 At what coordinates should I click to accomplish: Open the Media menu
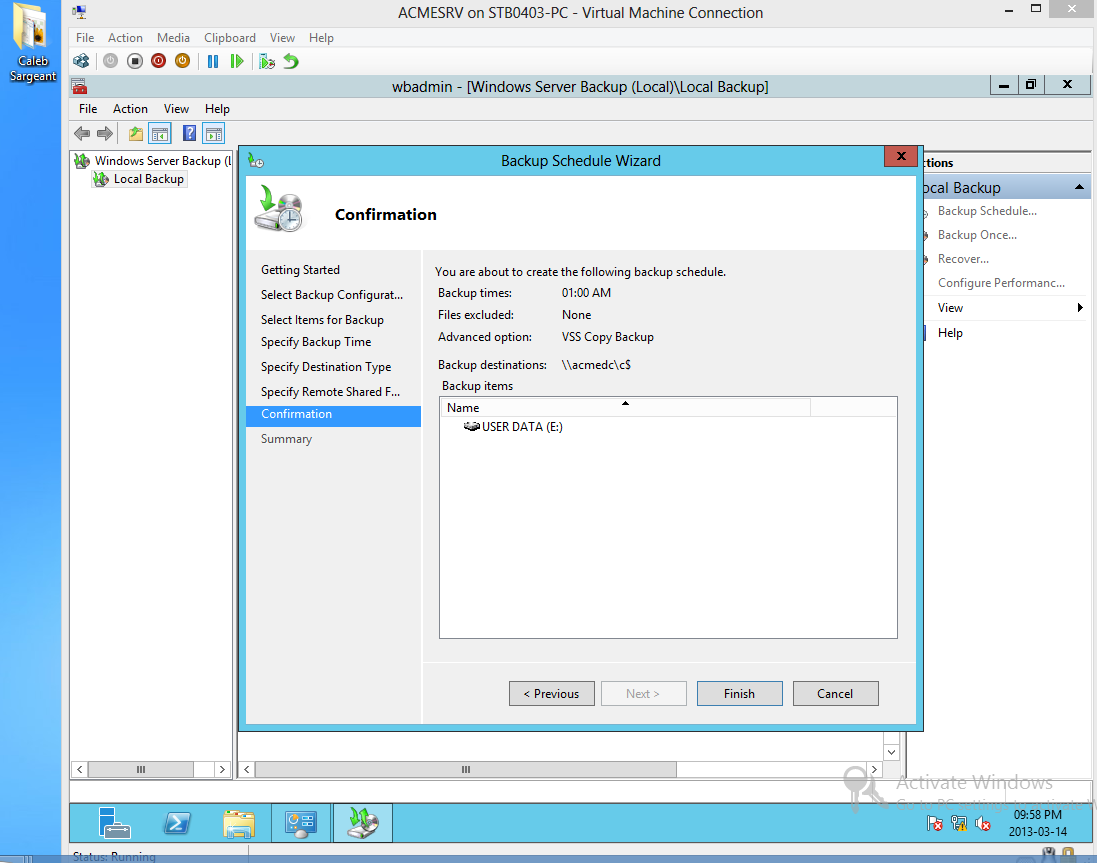[174, 38]
